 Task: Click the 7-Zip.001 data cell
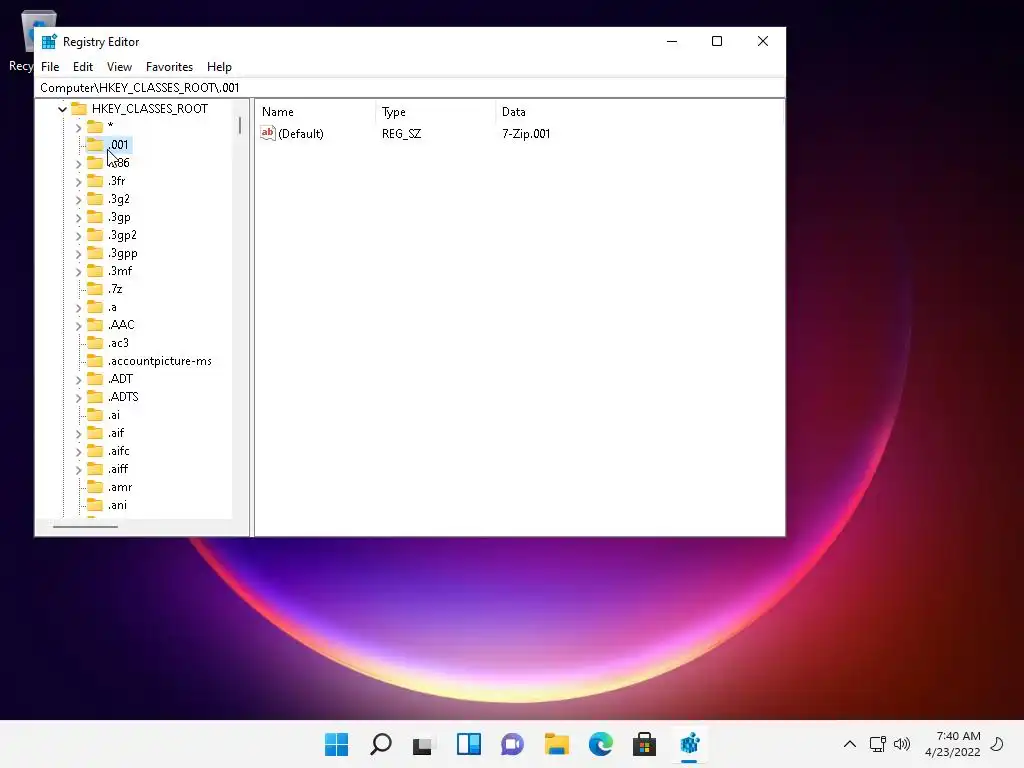[526, 133]
